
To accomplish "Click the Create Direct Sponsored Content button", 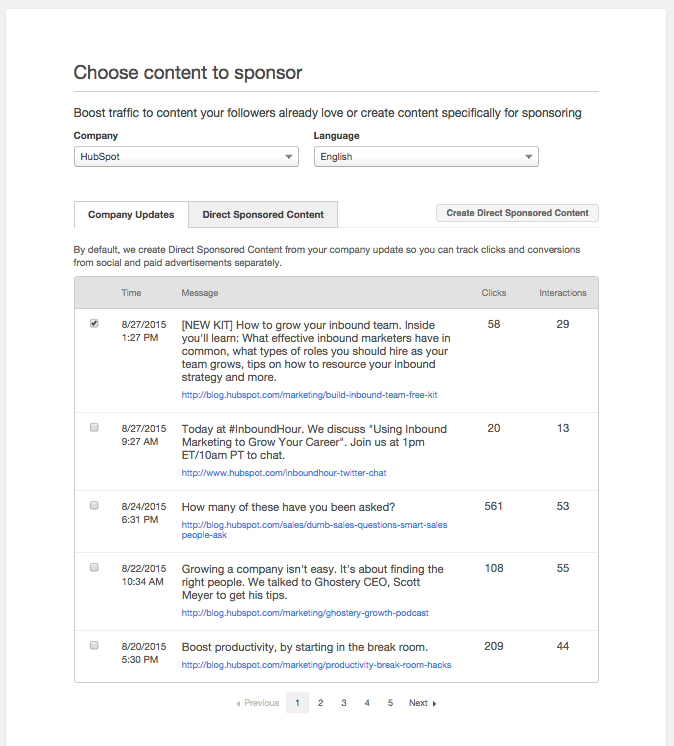I will [517, 213].
